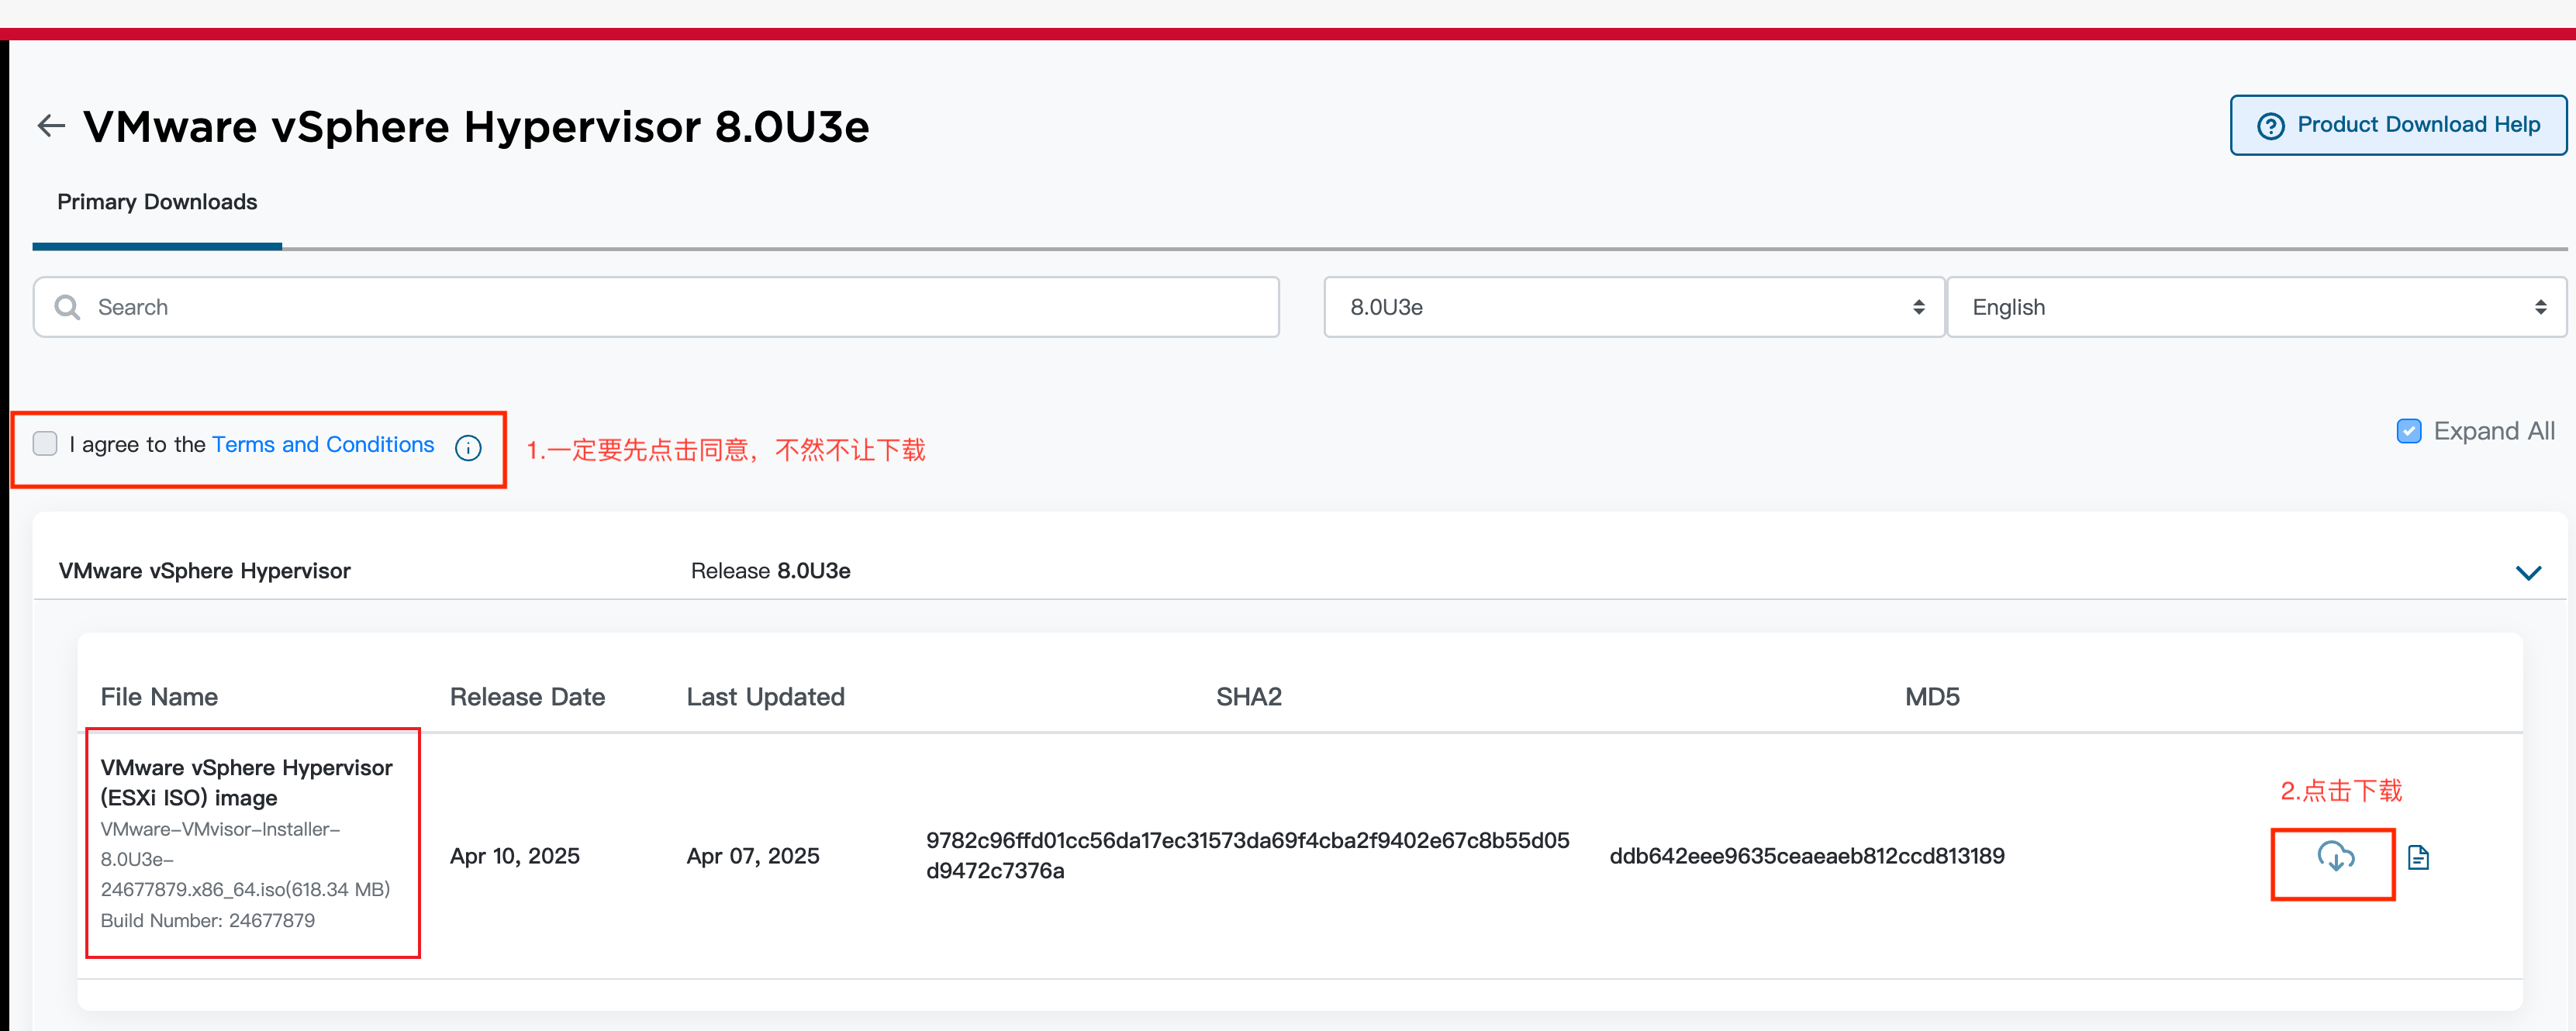Screen dimensions: 2576x1031
Task: Select the Primary Downloads tab
Action: [157, 202]
